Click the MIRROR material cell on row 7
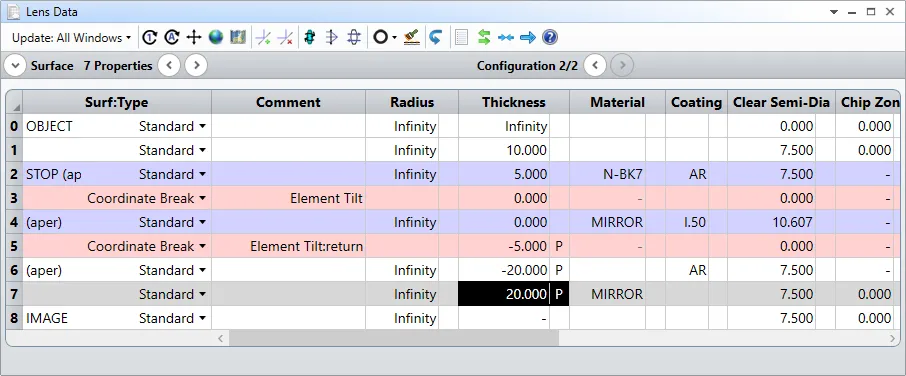Viewport: 906px width, 376px height. pos(608,295)
